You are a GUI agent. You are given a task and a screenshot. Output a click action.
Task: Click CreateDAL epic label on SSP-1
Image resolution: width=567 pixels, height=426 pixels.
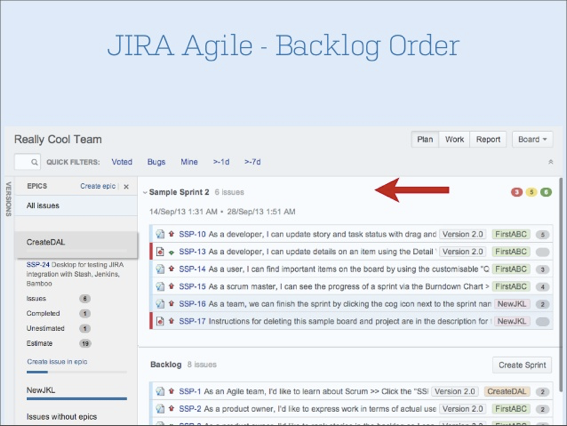pyautogui.click(x=507, y=392)
